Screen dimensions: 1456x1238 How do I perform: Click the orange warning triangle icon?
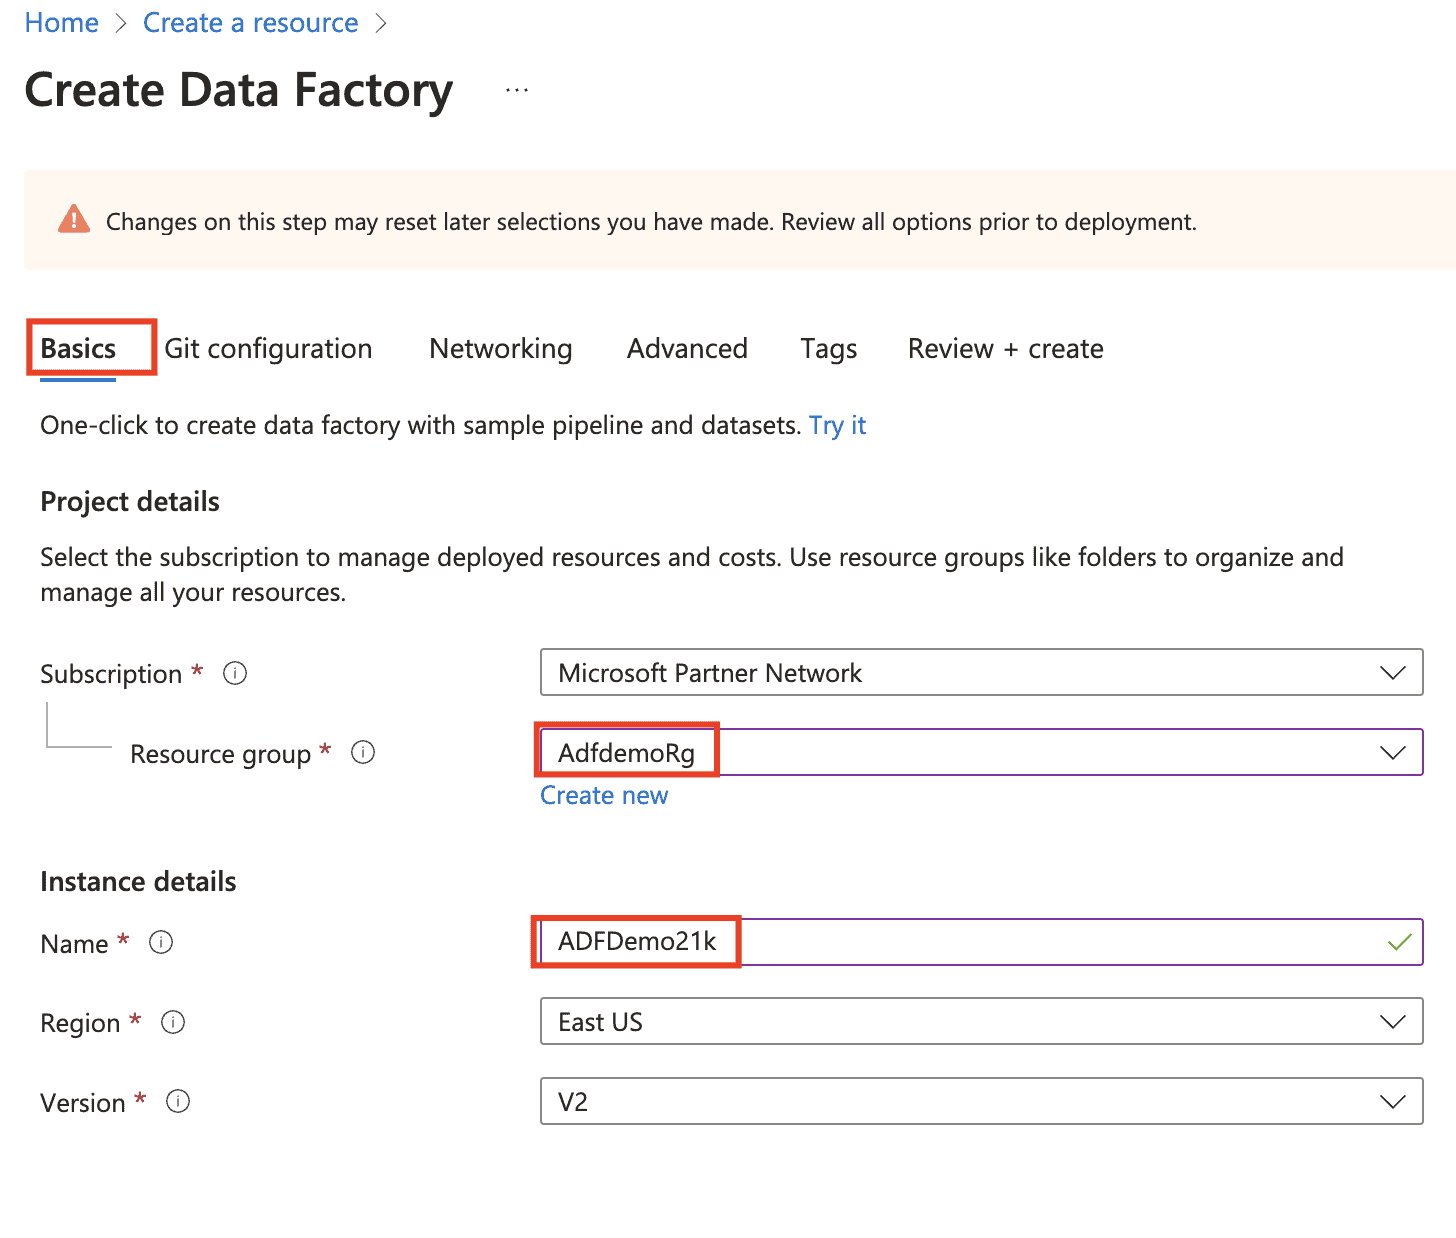point(74,219)
